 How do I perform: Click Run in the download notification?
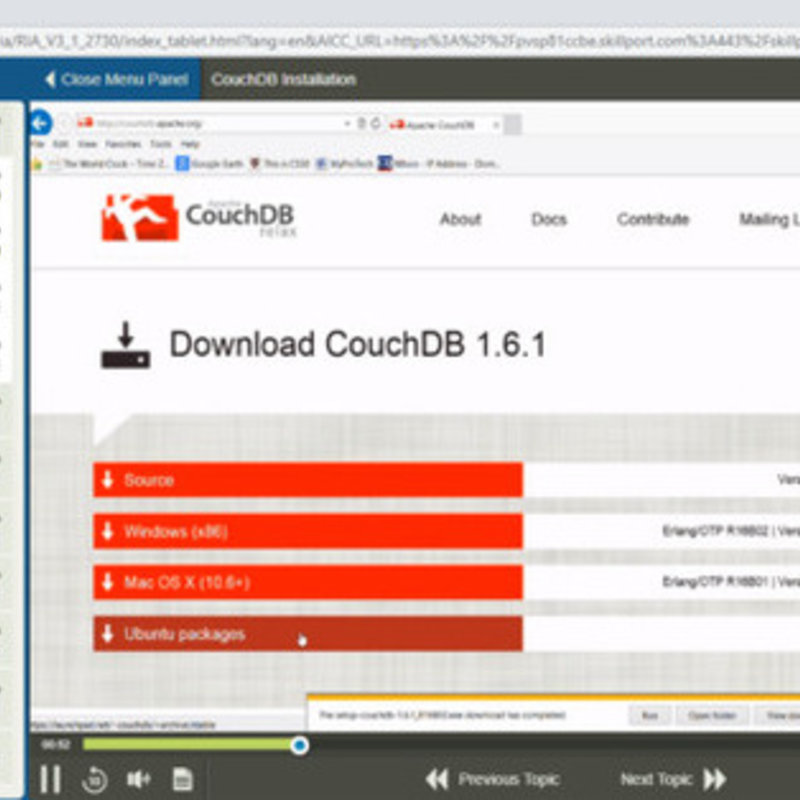coord(649,716)
